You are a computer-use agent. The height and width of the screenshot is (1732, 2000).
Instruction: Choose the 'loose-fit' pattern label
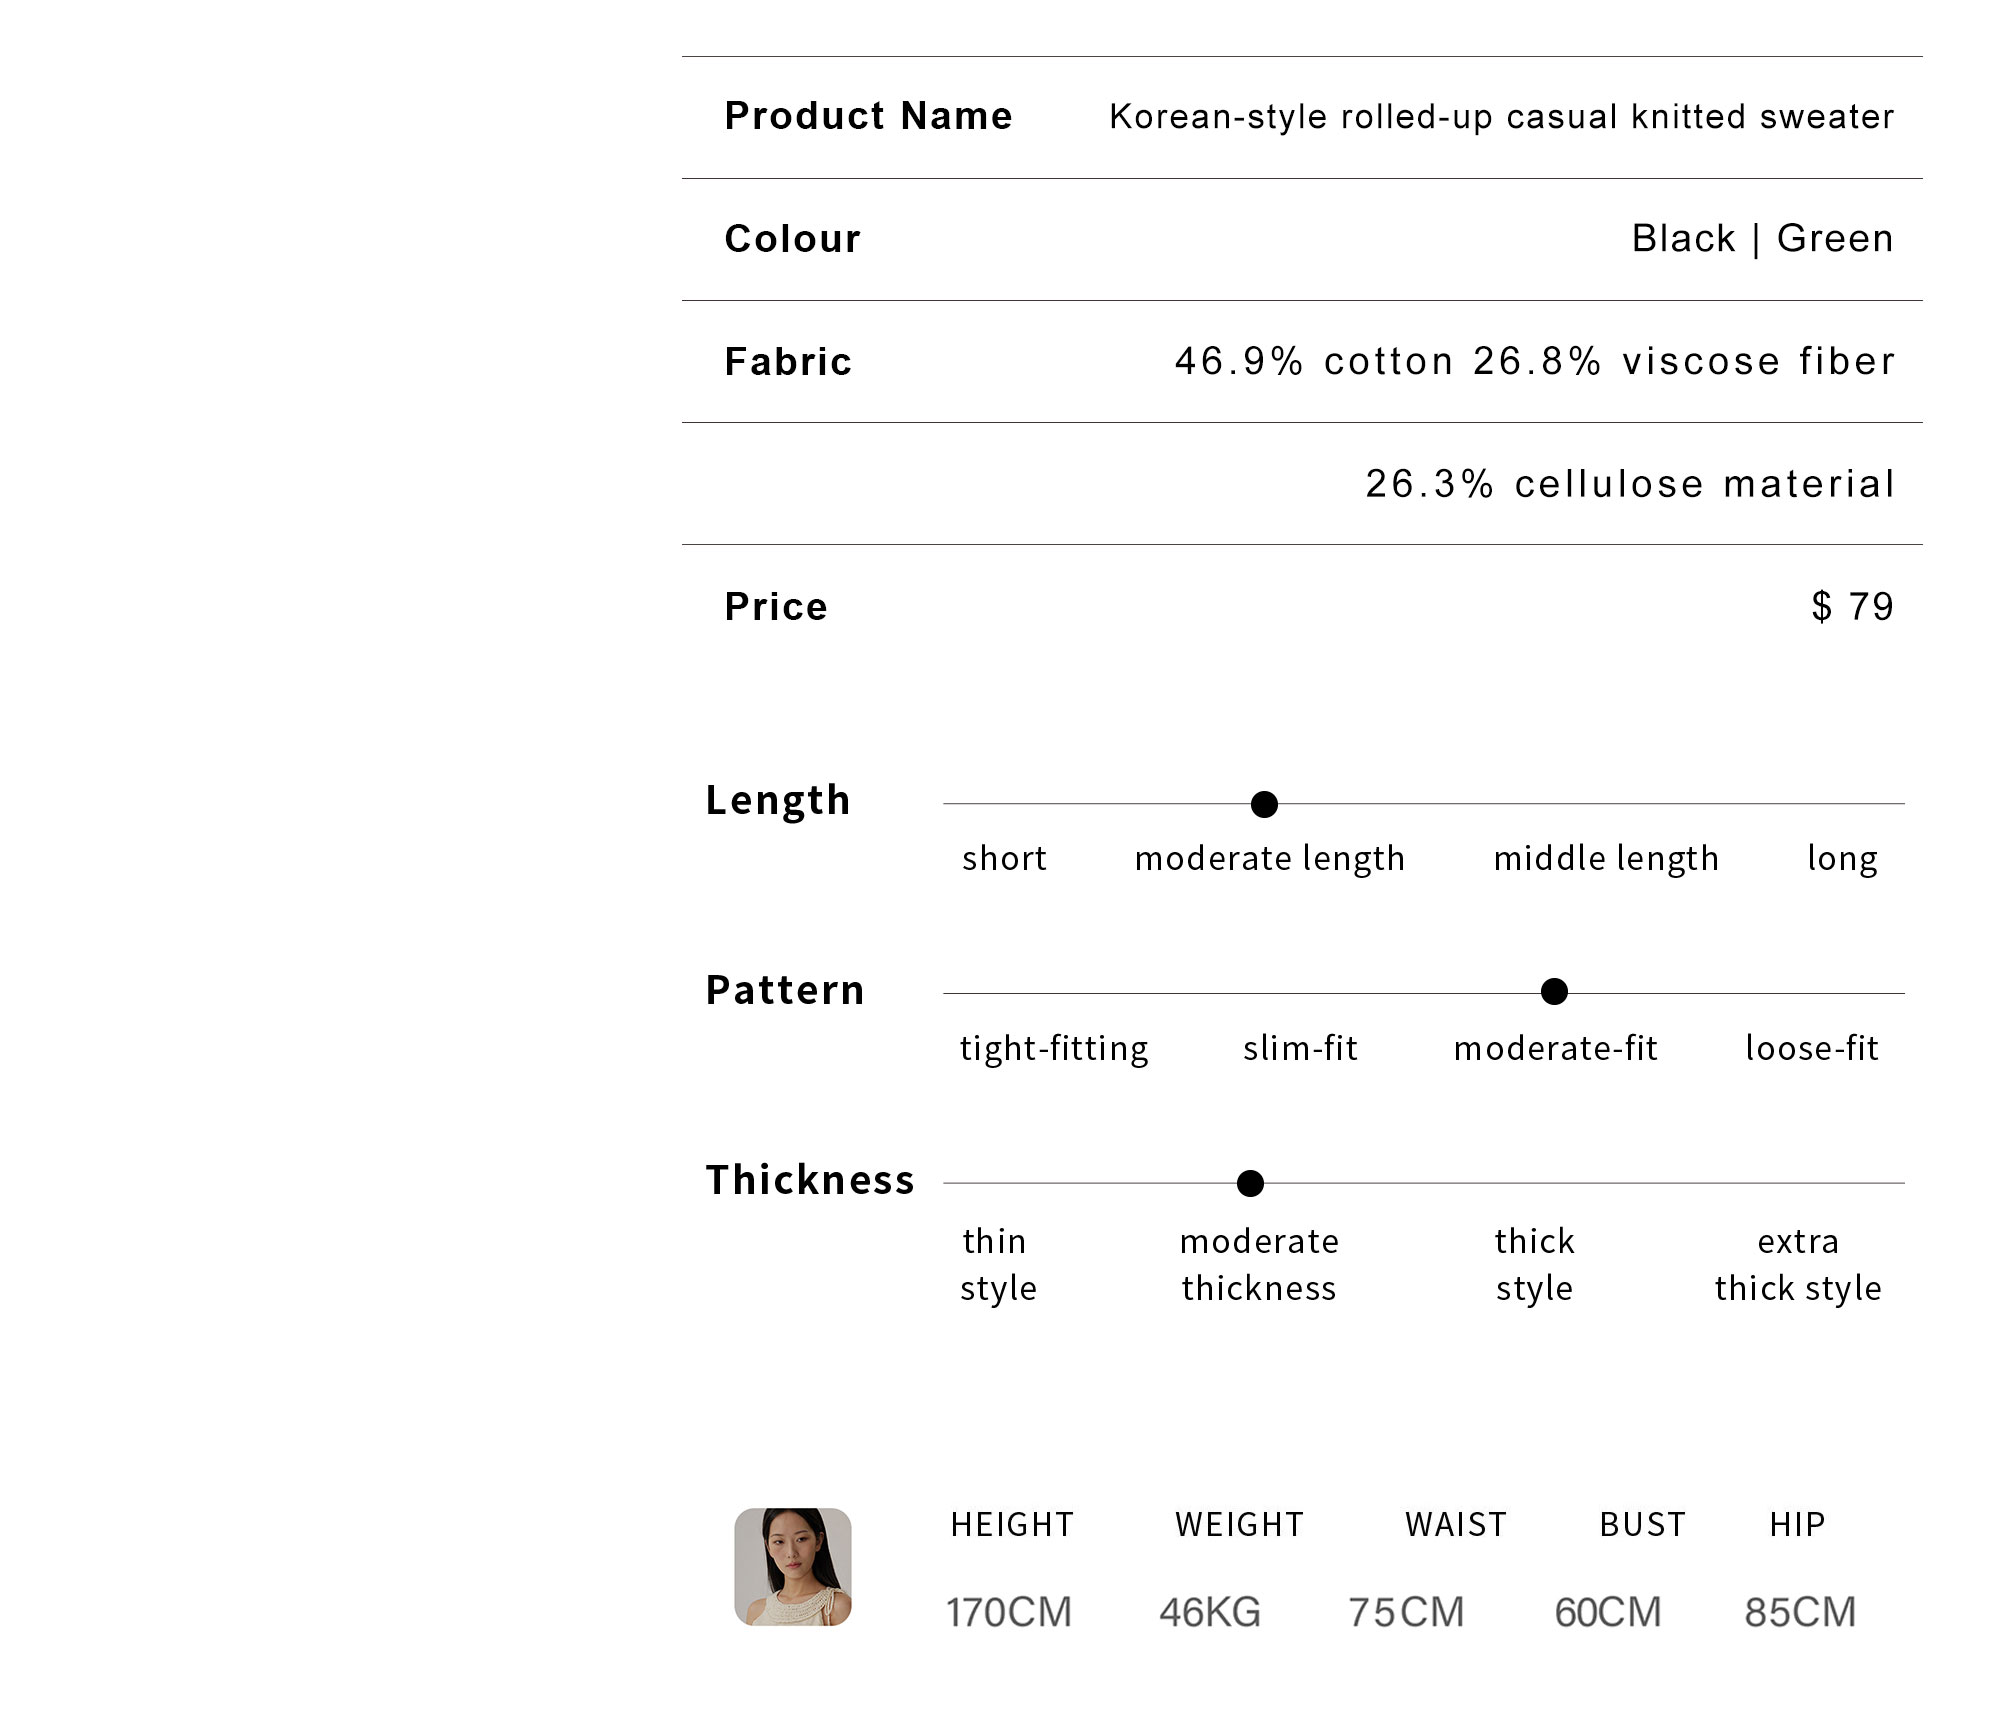(1812, 1048)
